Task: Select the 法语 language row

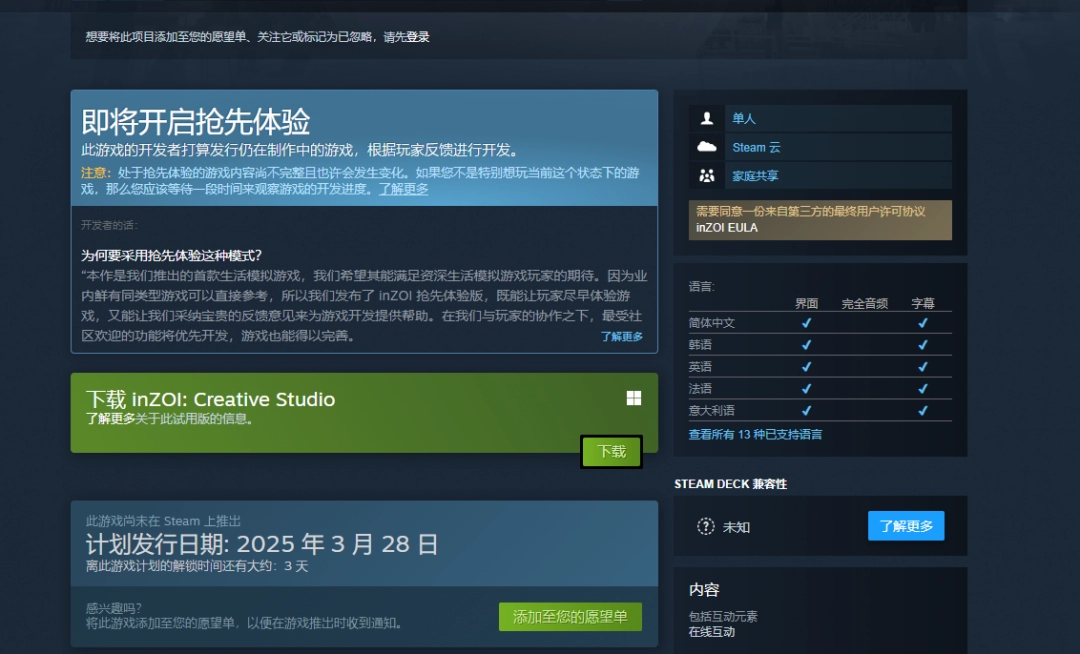Action: click(820, 389)
